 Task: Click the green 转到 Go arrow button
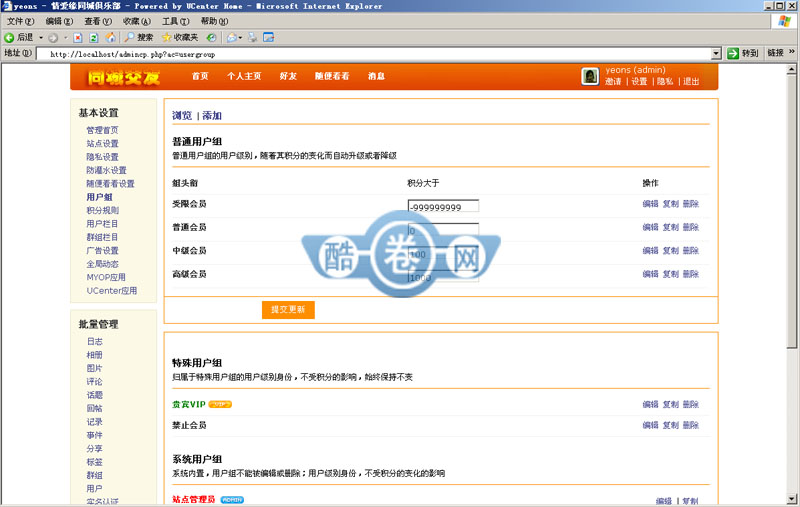[x=743, y=53]
